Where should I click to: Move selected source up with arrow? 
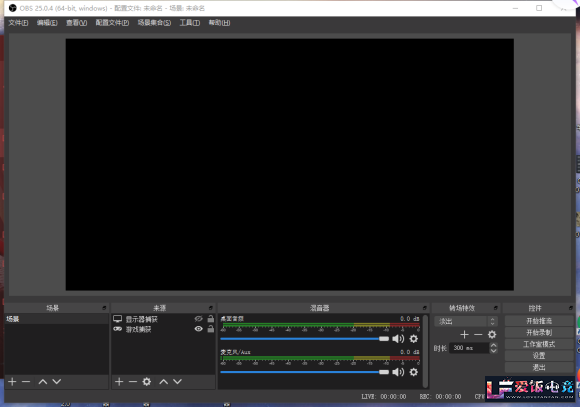(163, 381)
